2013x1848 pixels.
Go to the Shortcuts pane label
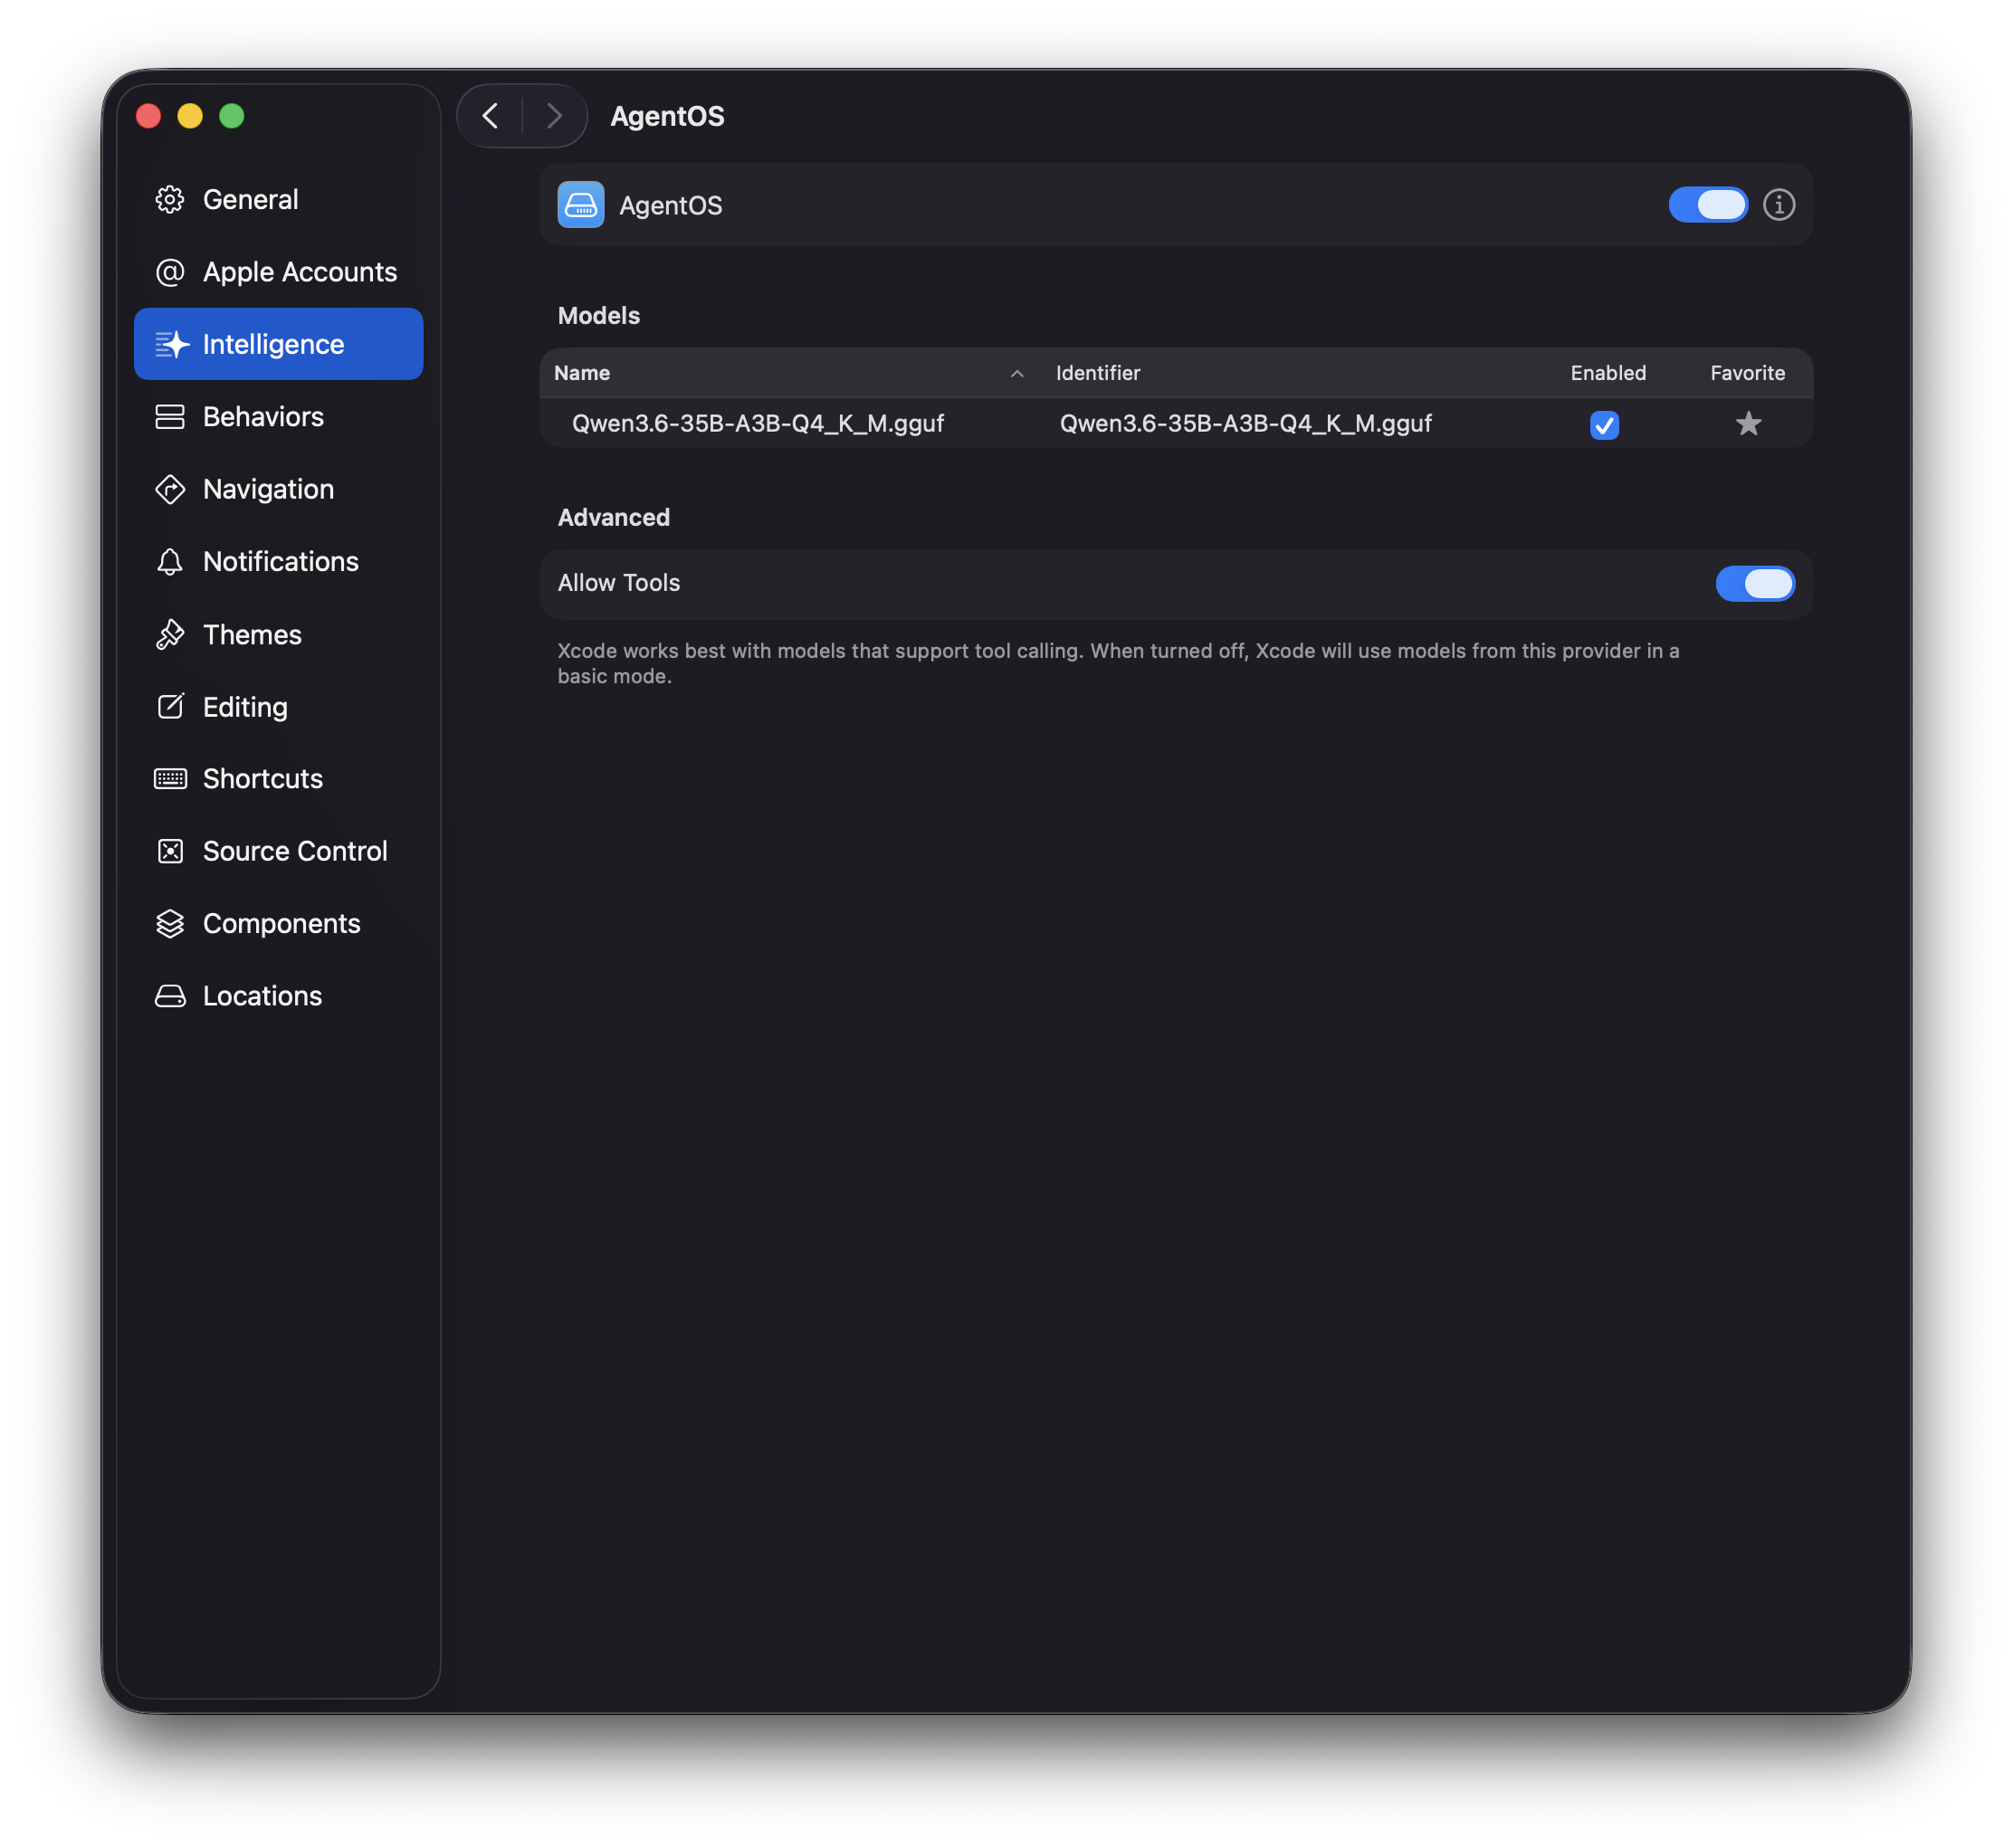(262, 779)
